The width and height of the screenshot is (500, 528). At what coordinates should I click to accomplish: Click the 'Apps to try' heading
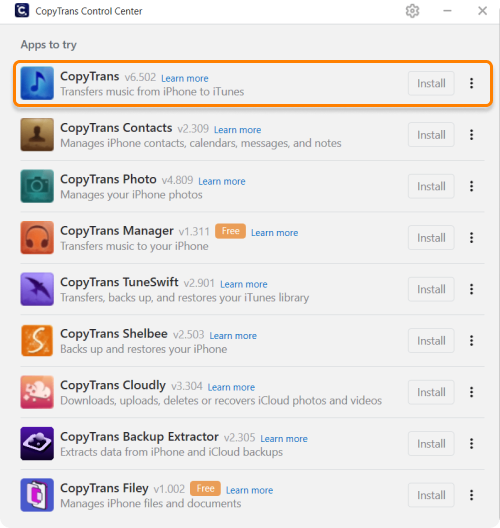tap(49, 45)
